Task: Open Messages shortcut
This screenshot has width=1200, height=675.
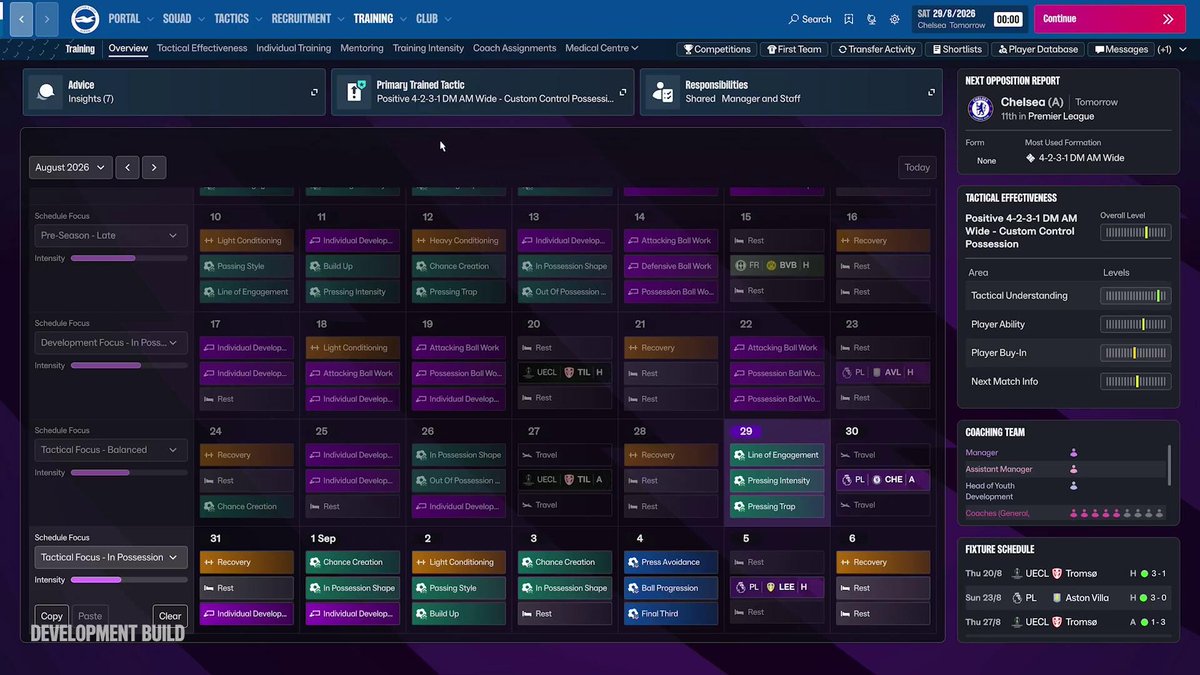Action: (1121, 49)
